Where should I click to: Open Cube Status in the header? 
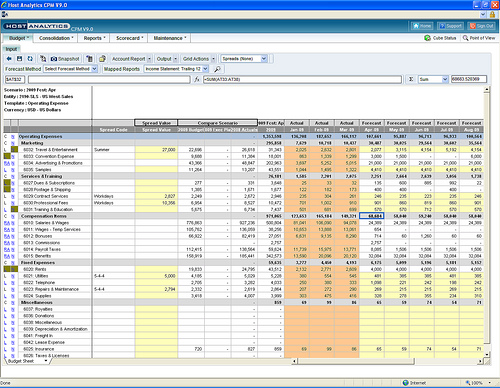tap(440, 38)
